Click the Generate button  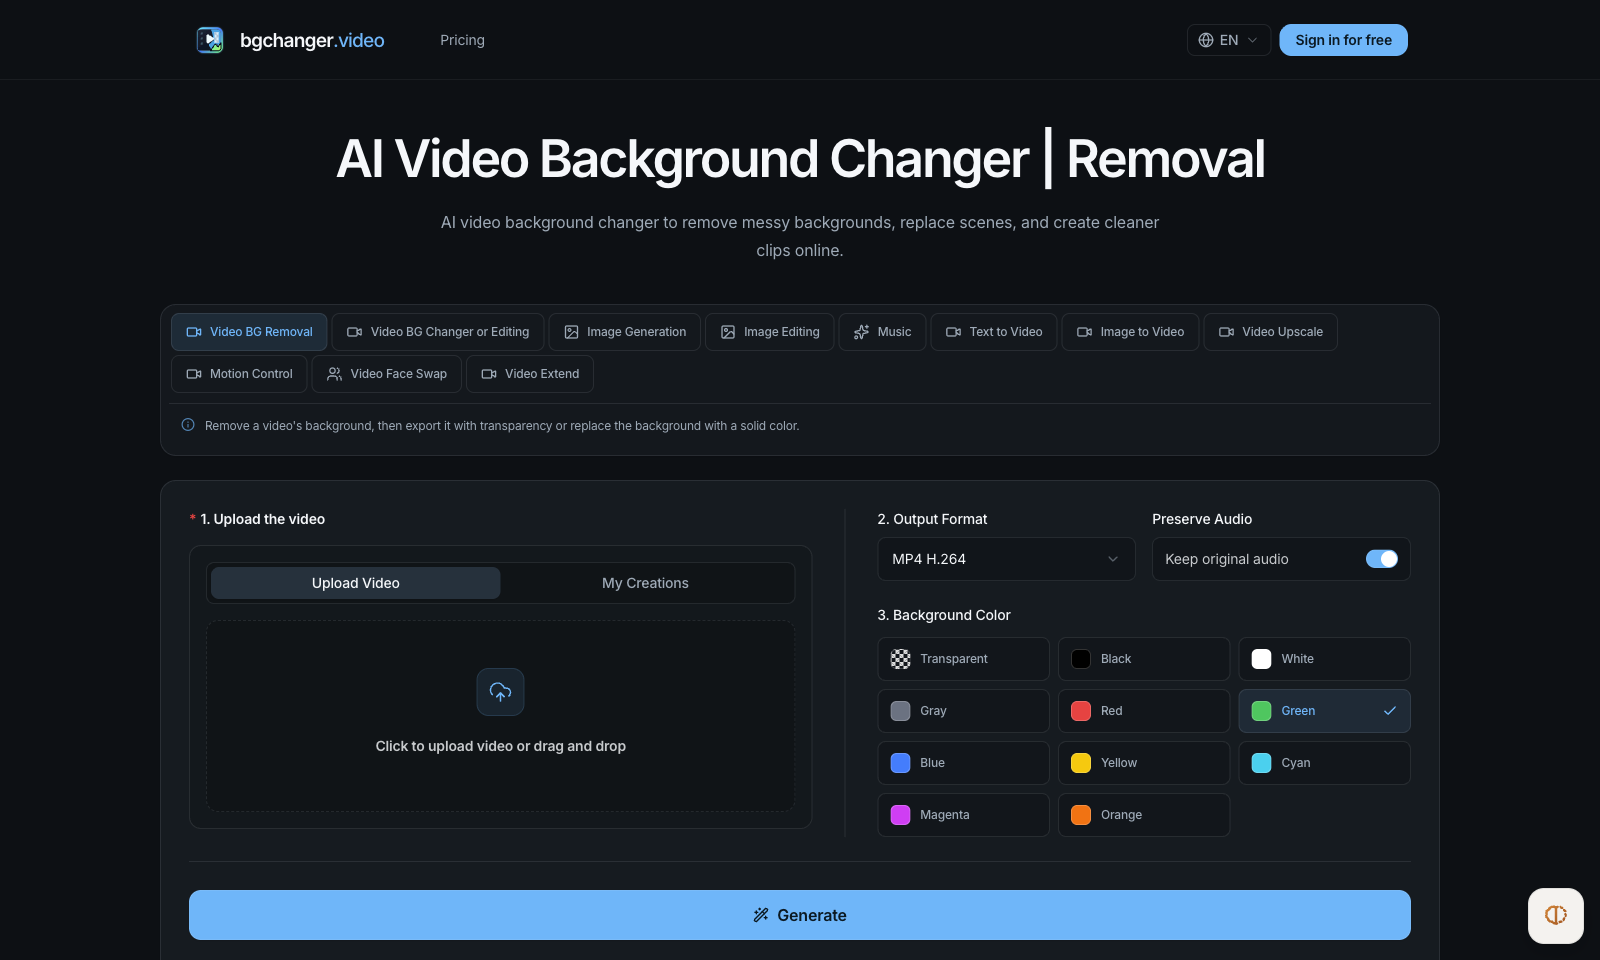[x=800, y=915]
